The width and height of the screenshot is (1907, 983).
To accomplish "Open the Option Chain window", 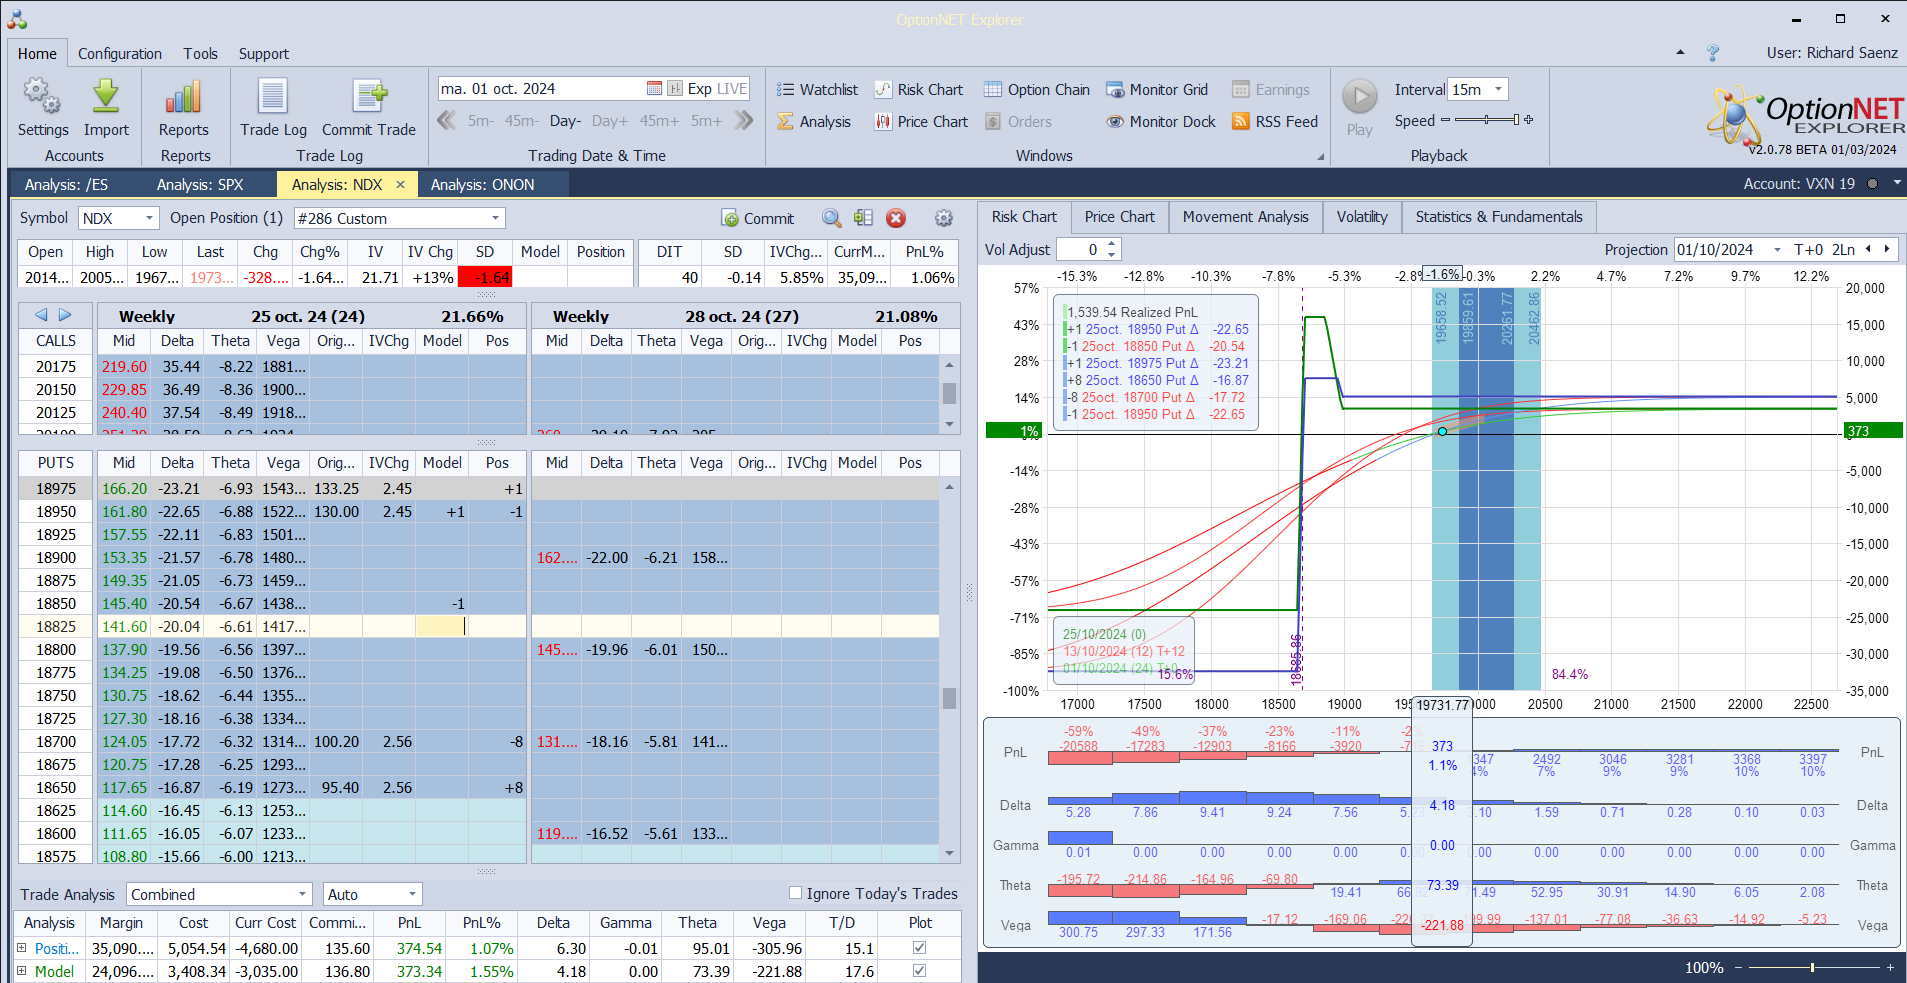I will pyautogui.click(x=1037, y=90).
